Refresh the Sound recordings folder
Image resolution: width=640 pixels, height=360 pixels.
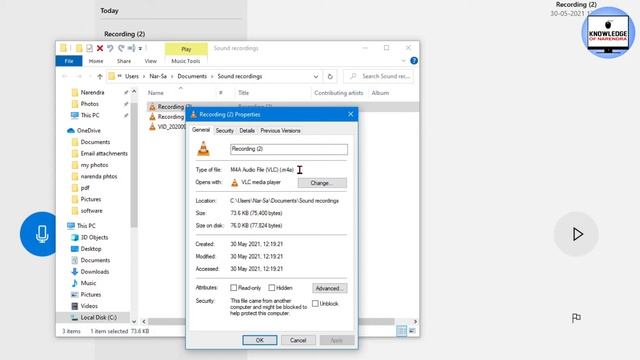tap(330, 76)
